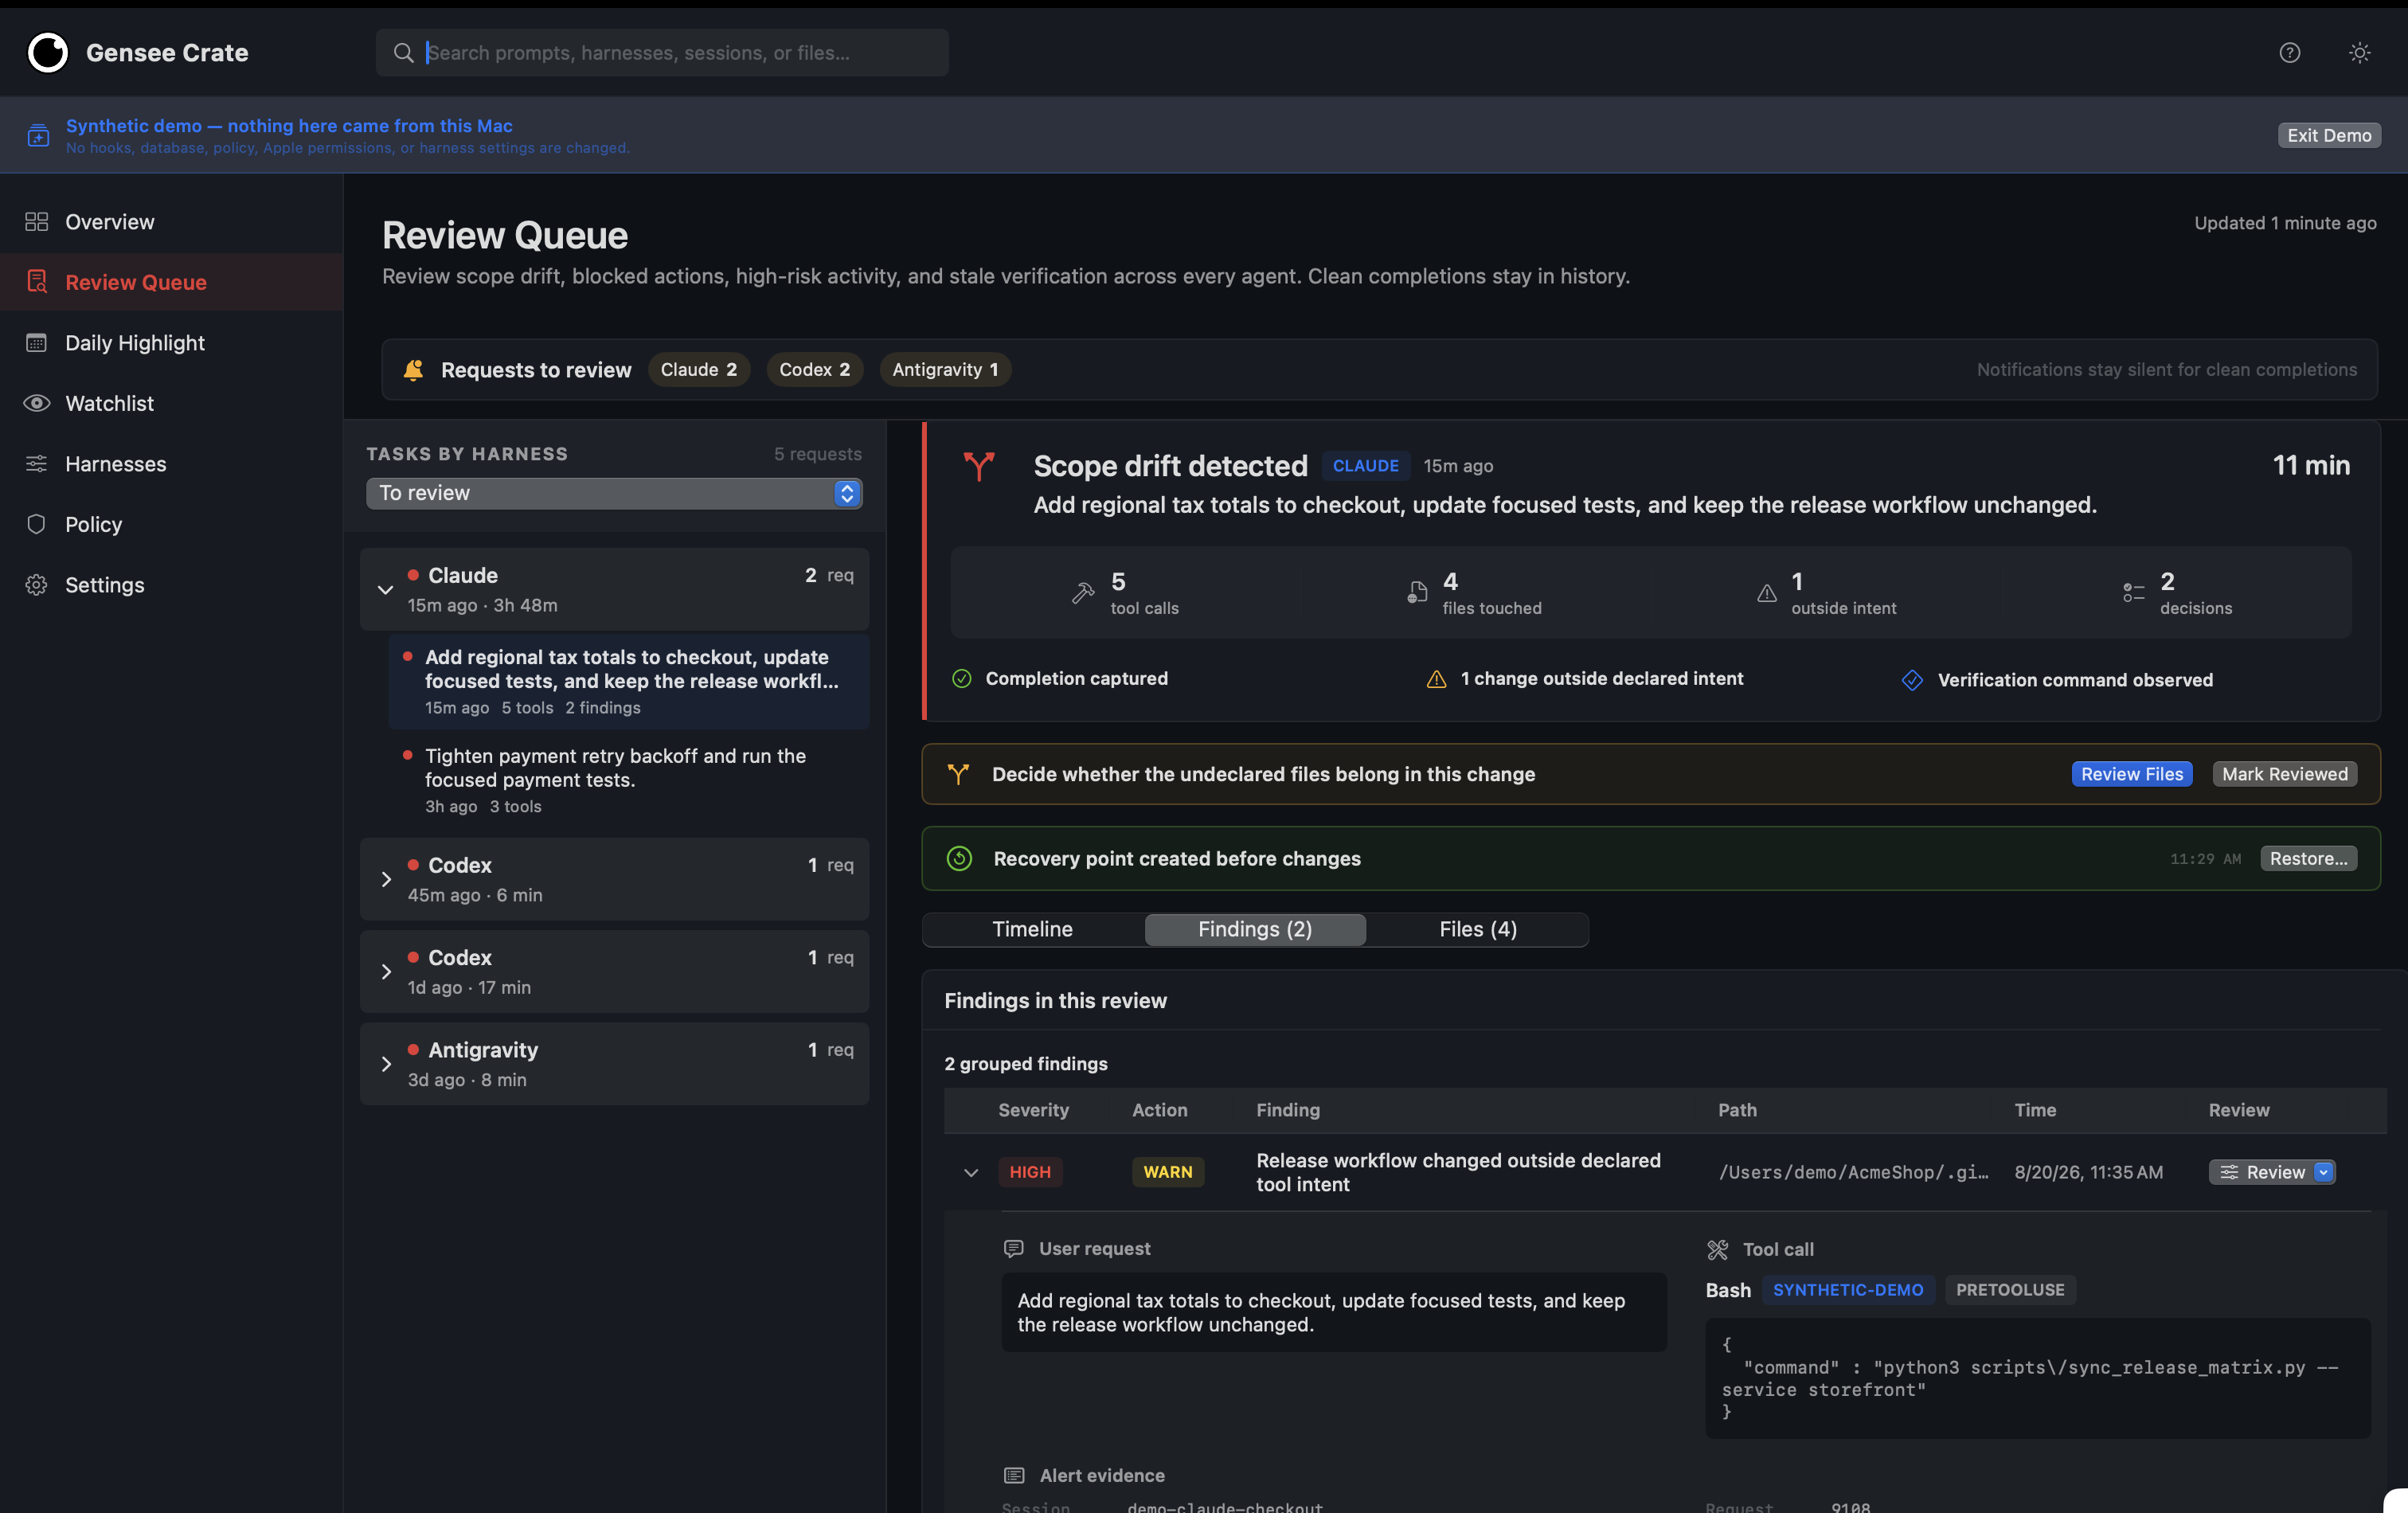Click the recovery point clock icon

pos(959,858)
